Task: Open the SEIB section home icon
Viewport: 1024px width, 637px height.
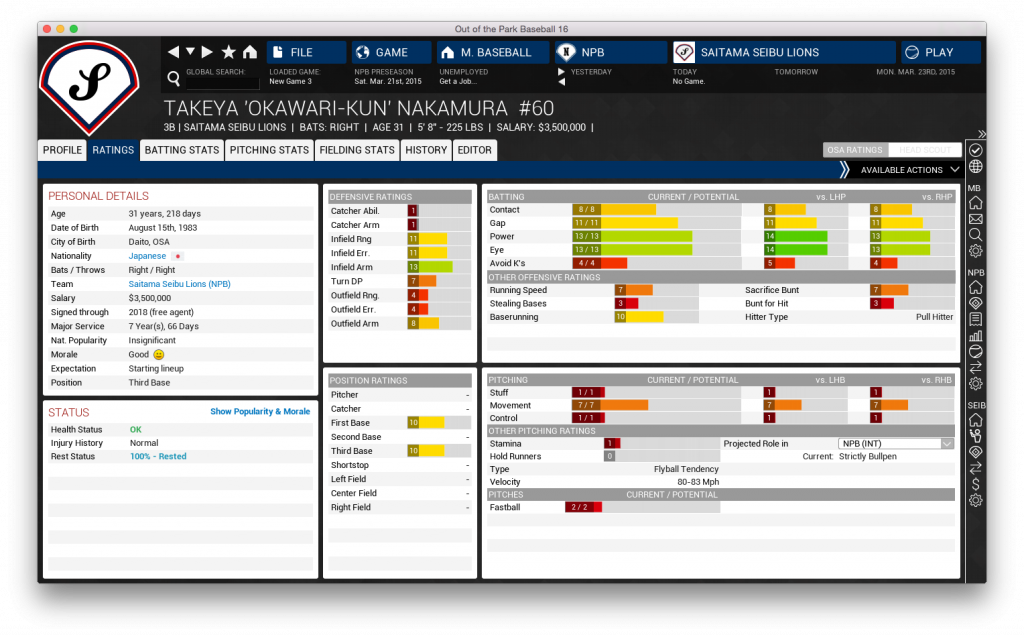Action: 976,420
